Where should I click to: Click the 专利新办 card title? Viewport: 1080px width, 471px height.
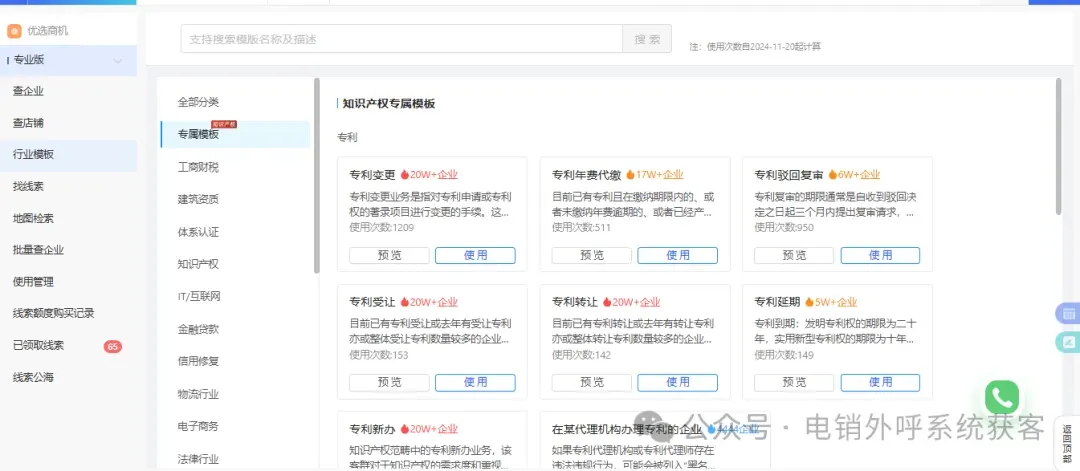coord(373,430)
